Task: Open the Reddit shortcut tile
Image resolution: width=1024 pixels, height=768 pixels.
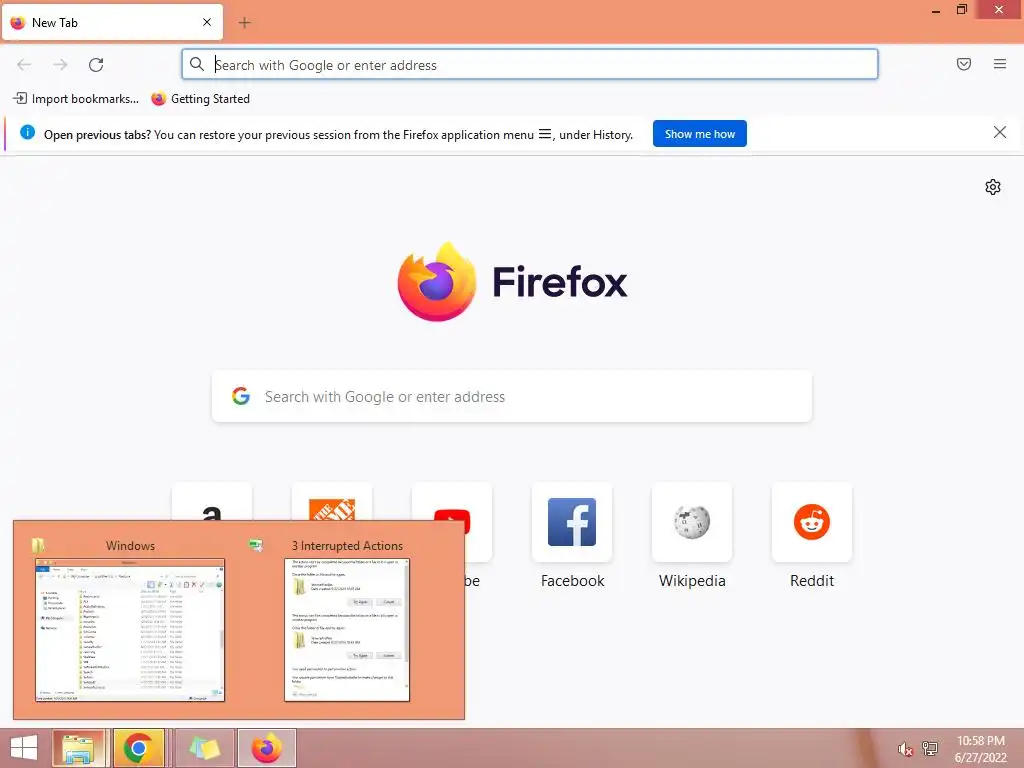Action: pos(812,522)
